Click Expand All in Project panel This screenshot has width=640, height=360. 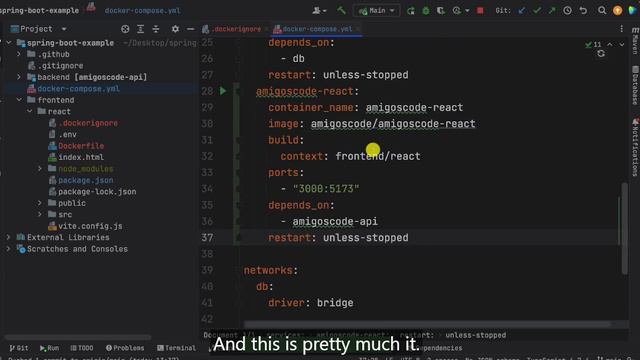pyautogui.click(x=140, y=29)
